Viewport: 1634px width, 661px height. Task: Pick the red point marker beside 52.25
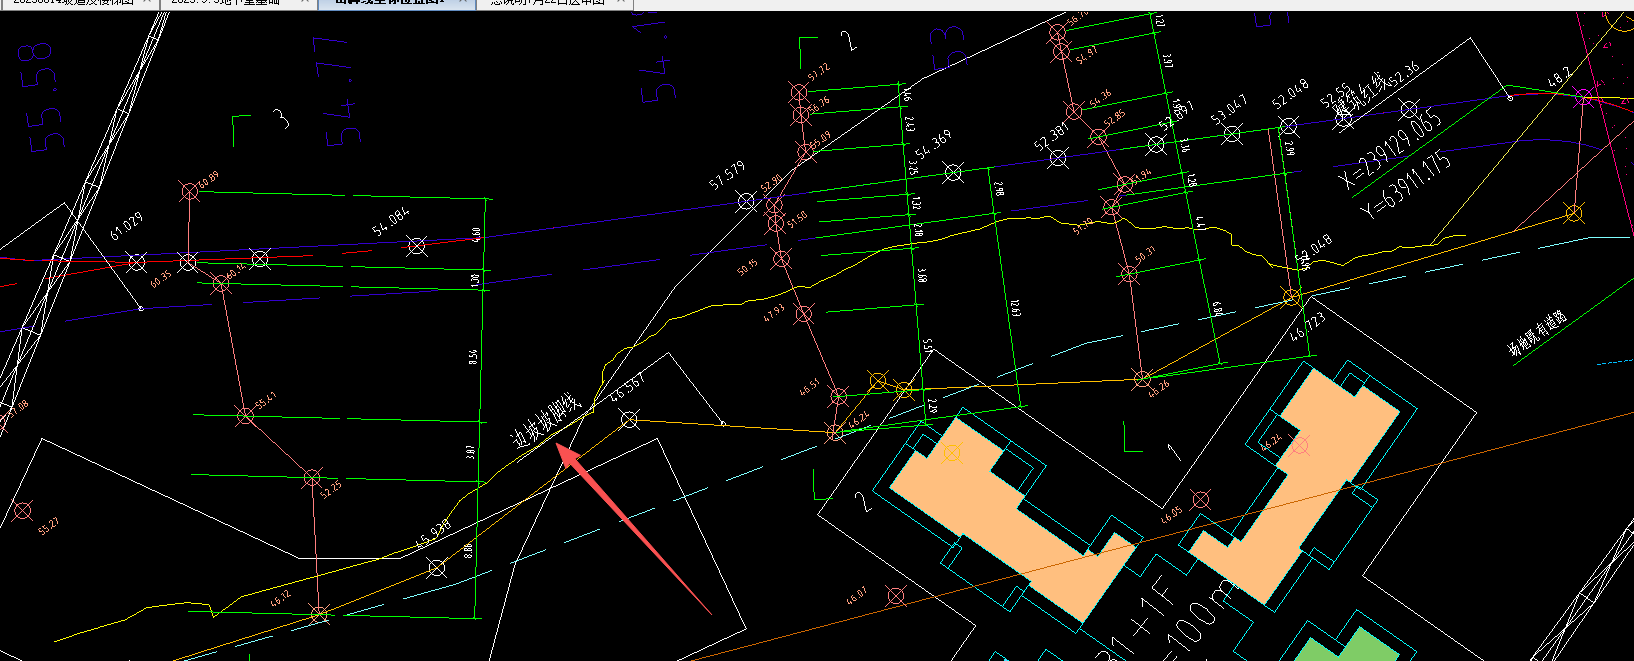pos(312,477)
